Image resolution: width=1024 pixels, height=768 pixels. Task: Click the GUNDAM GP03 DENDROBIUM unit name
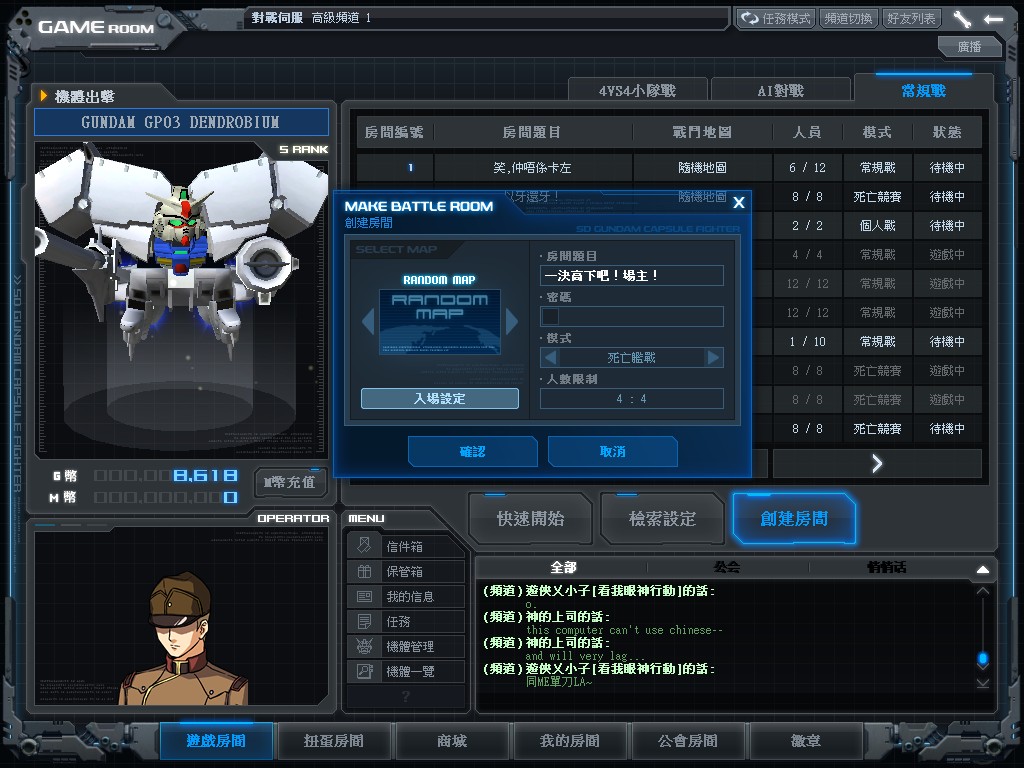coord(181,122)
